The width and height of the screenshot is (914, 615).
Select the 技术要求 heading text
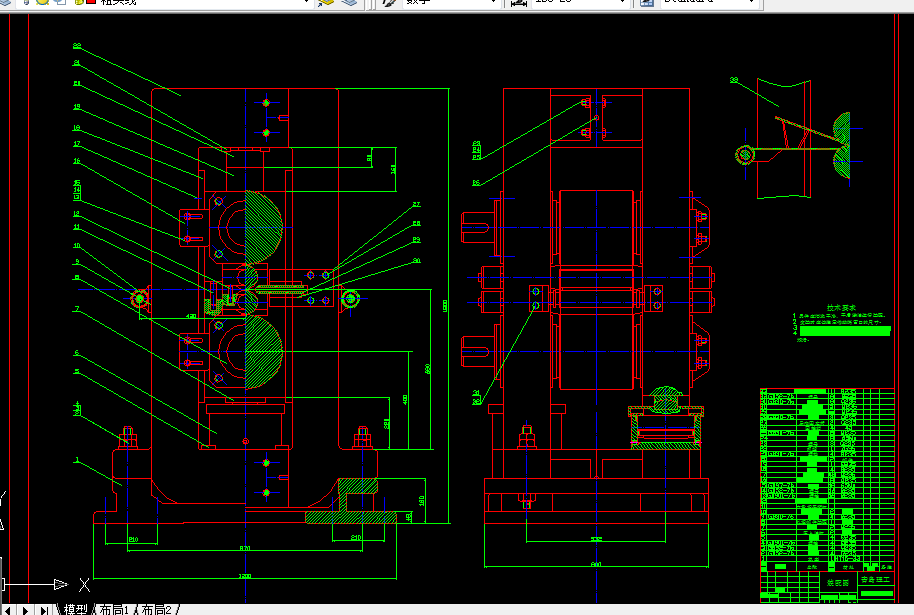[841, 307]
